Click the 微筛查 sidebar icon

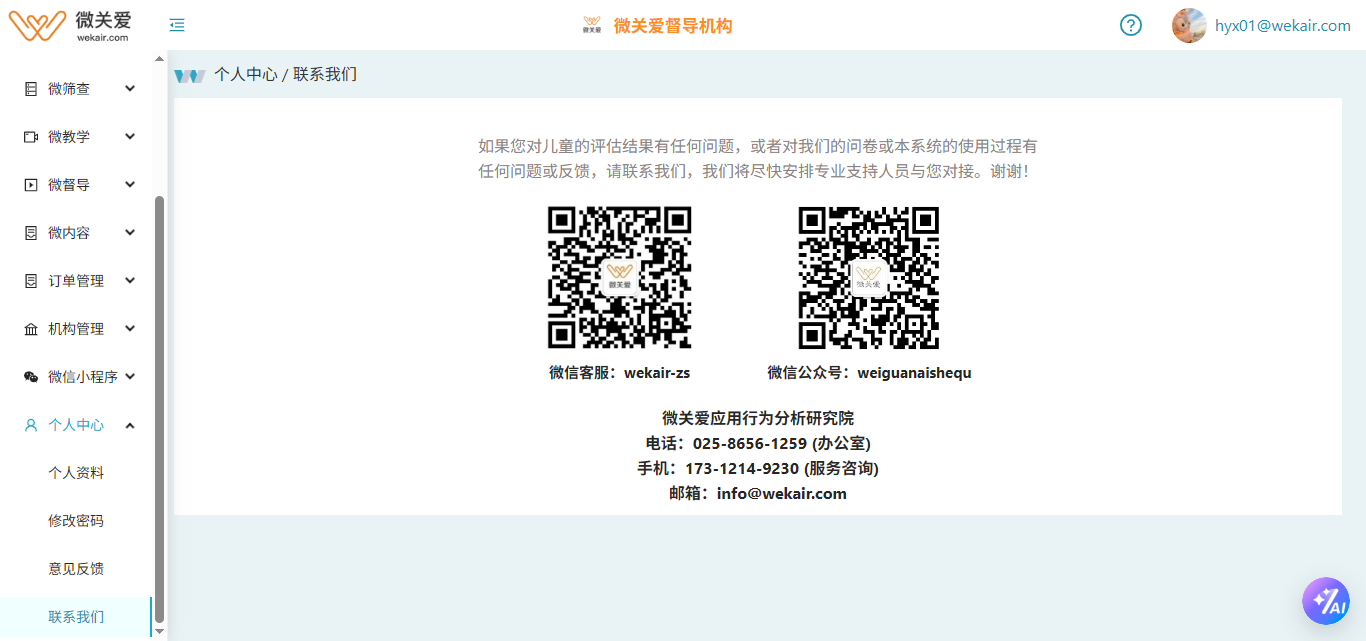click(x=31, y=89)
